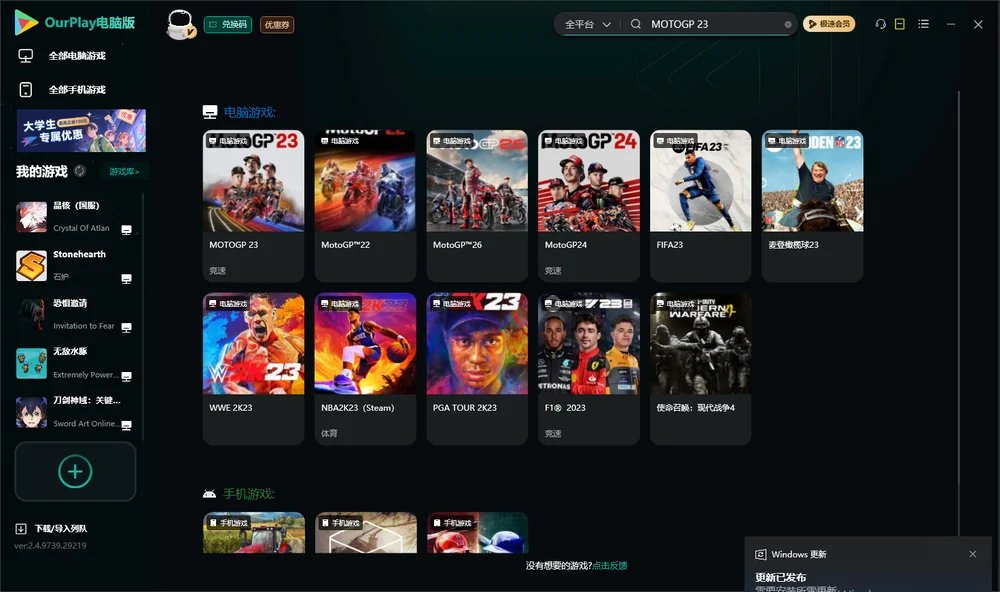Click PC icon beside Sword Art Online
Image resolution: width=1000 pixels, height=592 pixels.
[126, 426]
